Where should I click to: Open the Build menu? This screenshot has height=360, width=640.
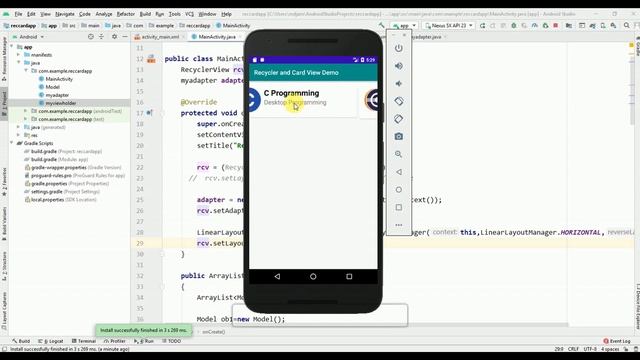[145, 14]
